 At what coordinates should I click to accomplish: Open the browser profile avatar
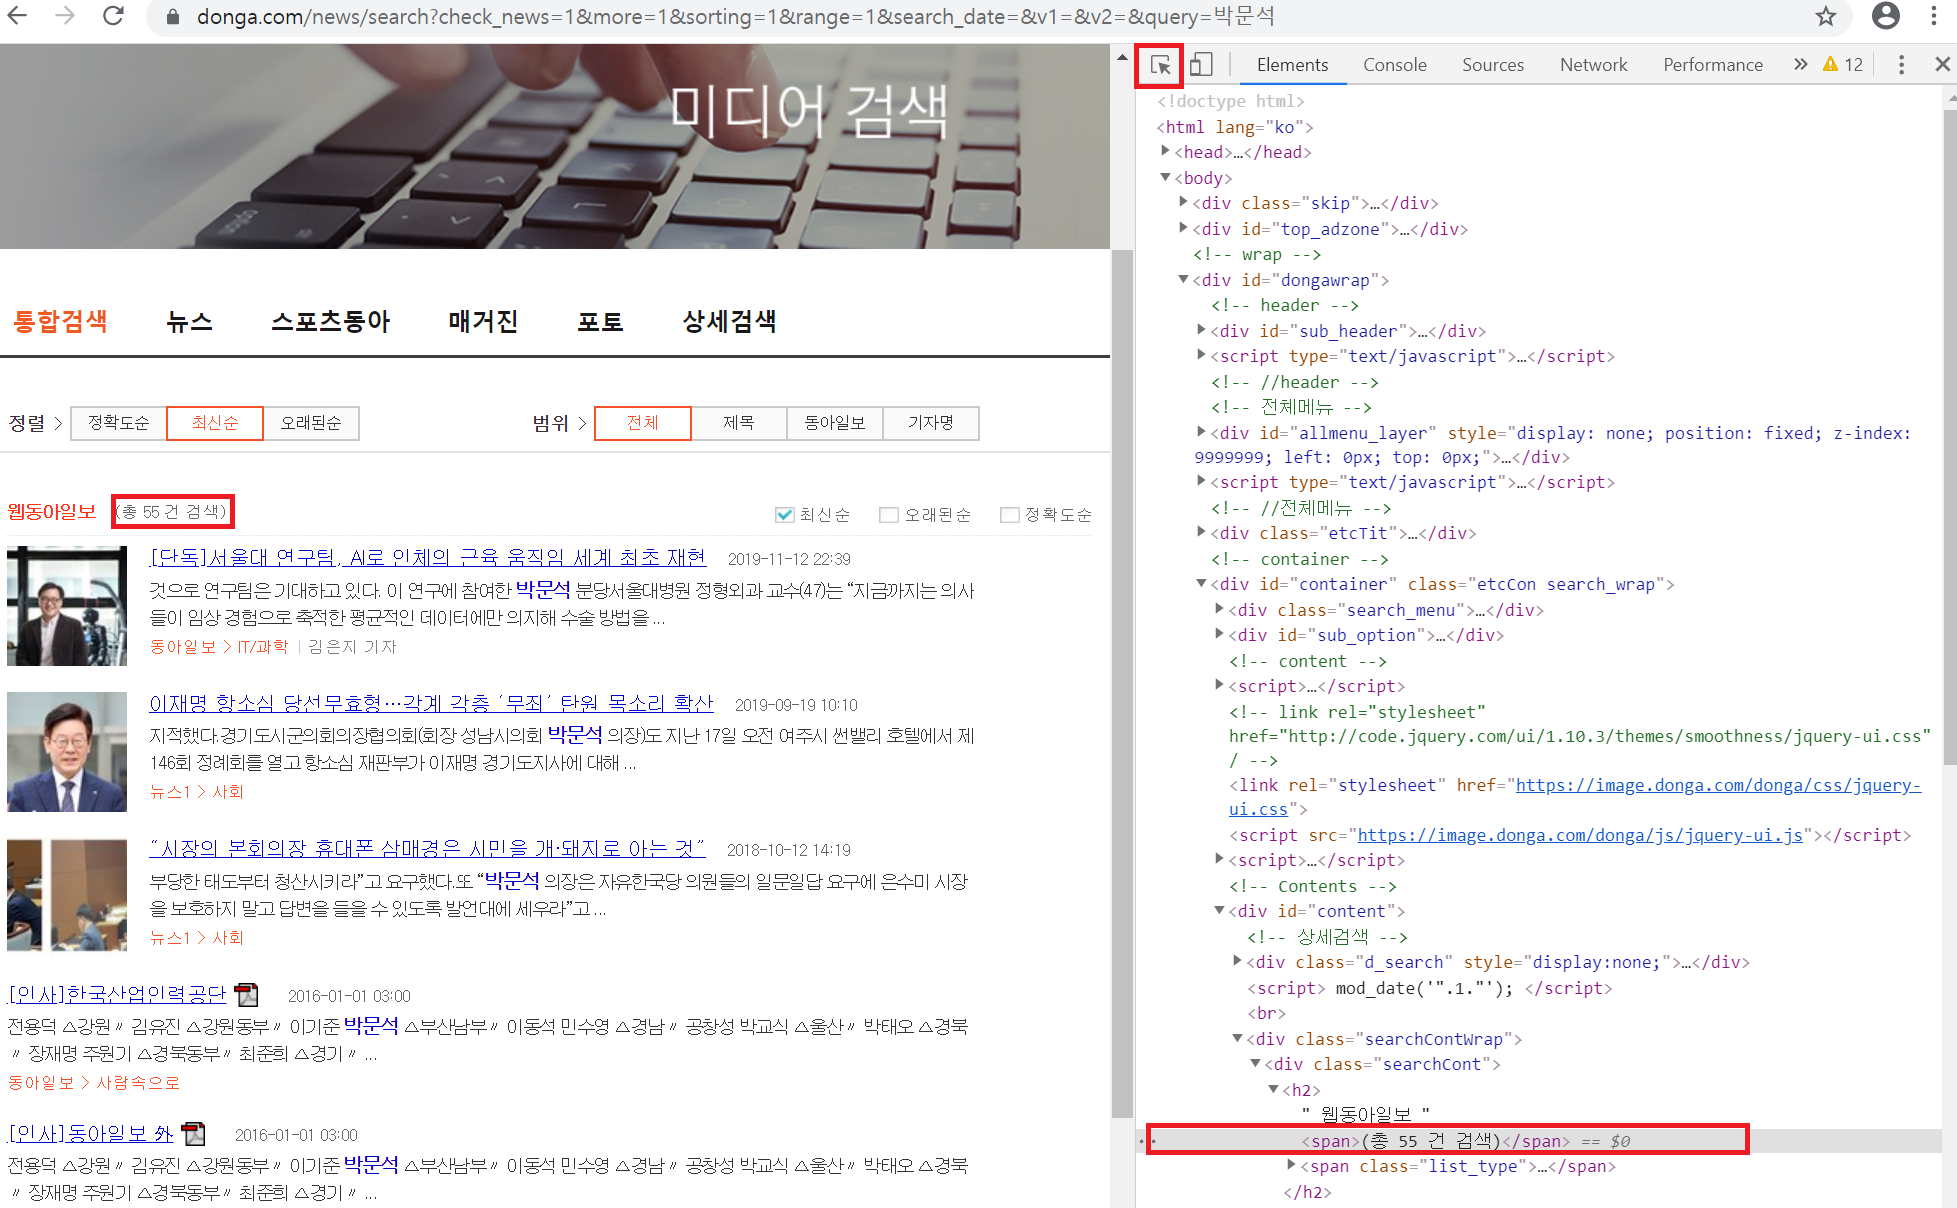tap(1886, 16)
